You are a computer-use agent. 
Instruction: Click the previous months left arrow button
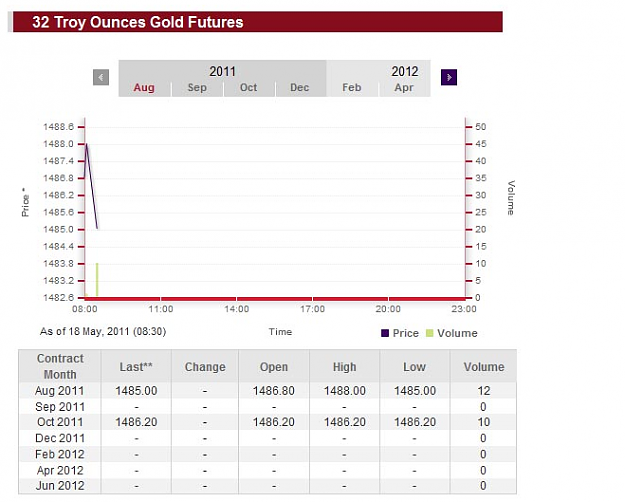pyautogui.click(x=101, y=77)
